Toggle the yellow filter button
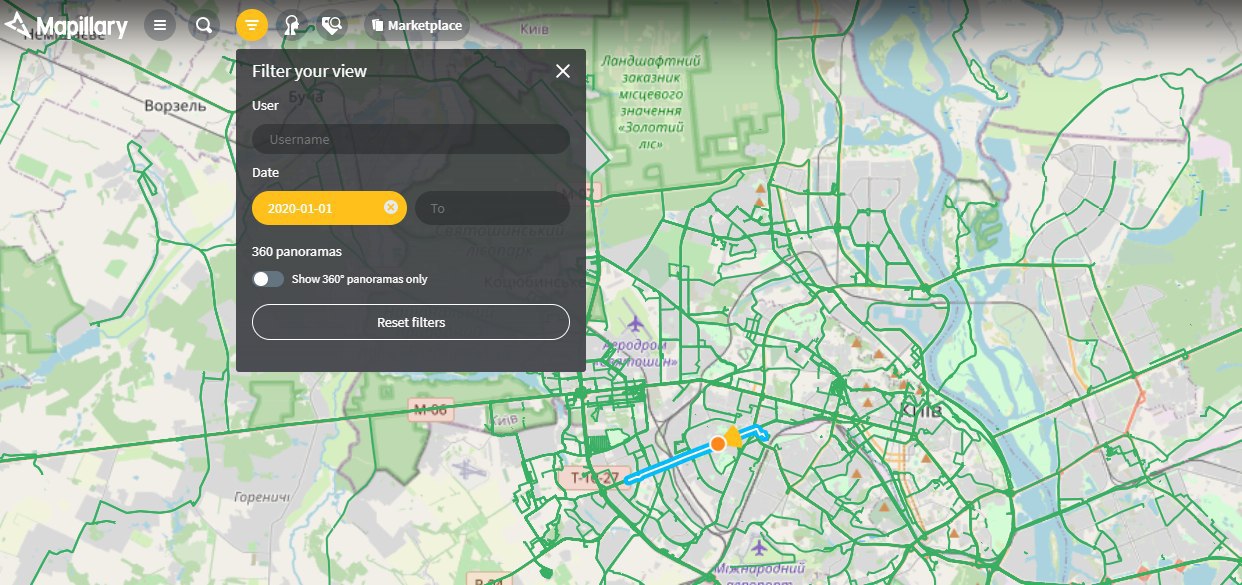1242x585 pixels. [x=252, y=25]
